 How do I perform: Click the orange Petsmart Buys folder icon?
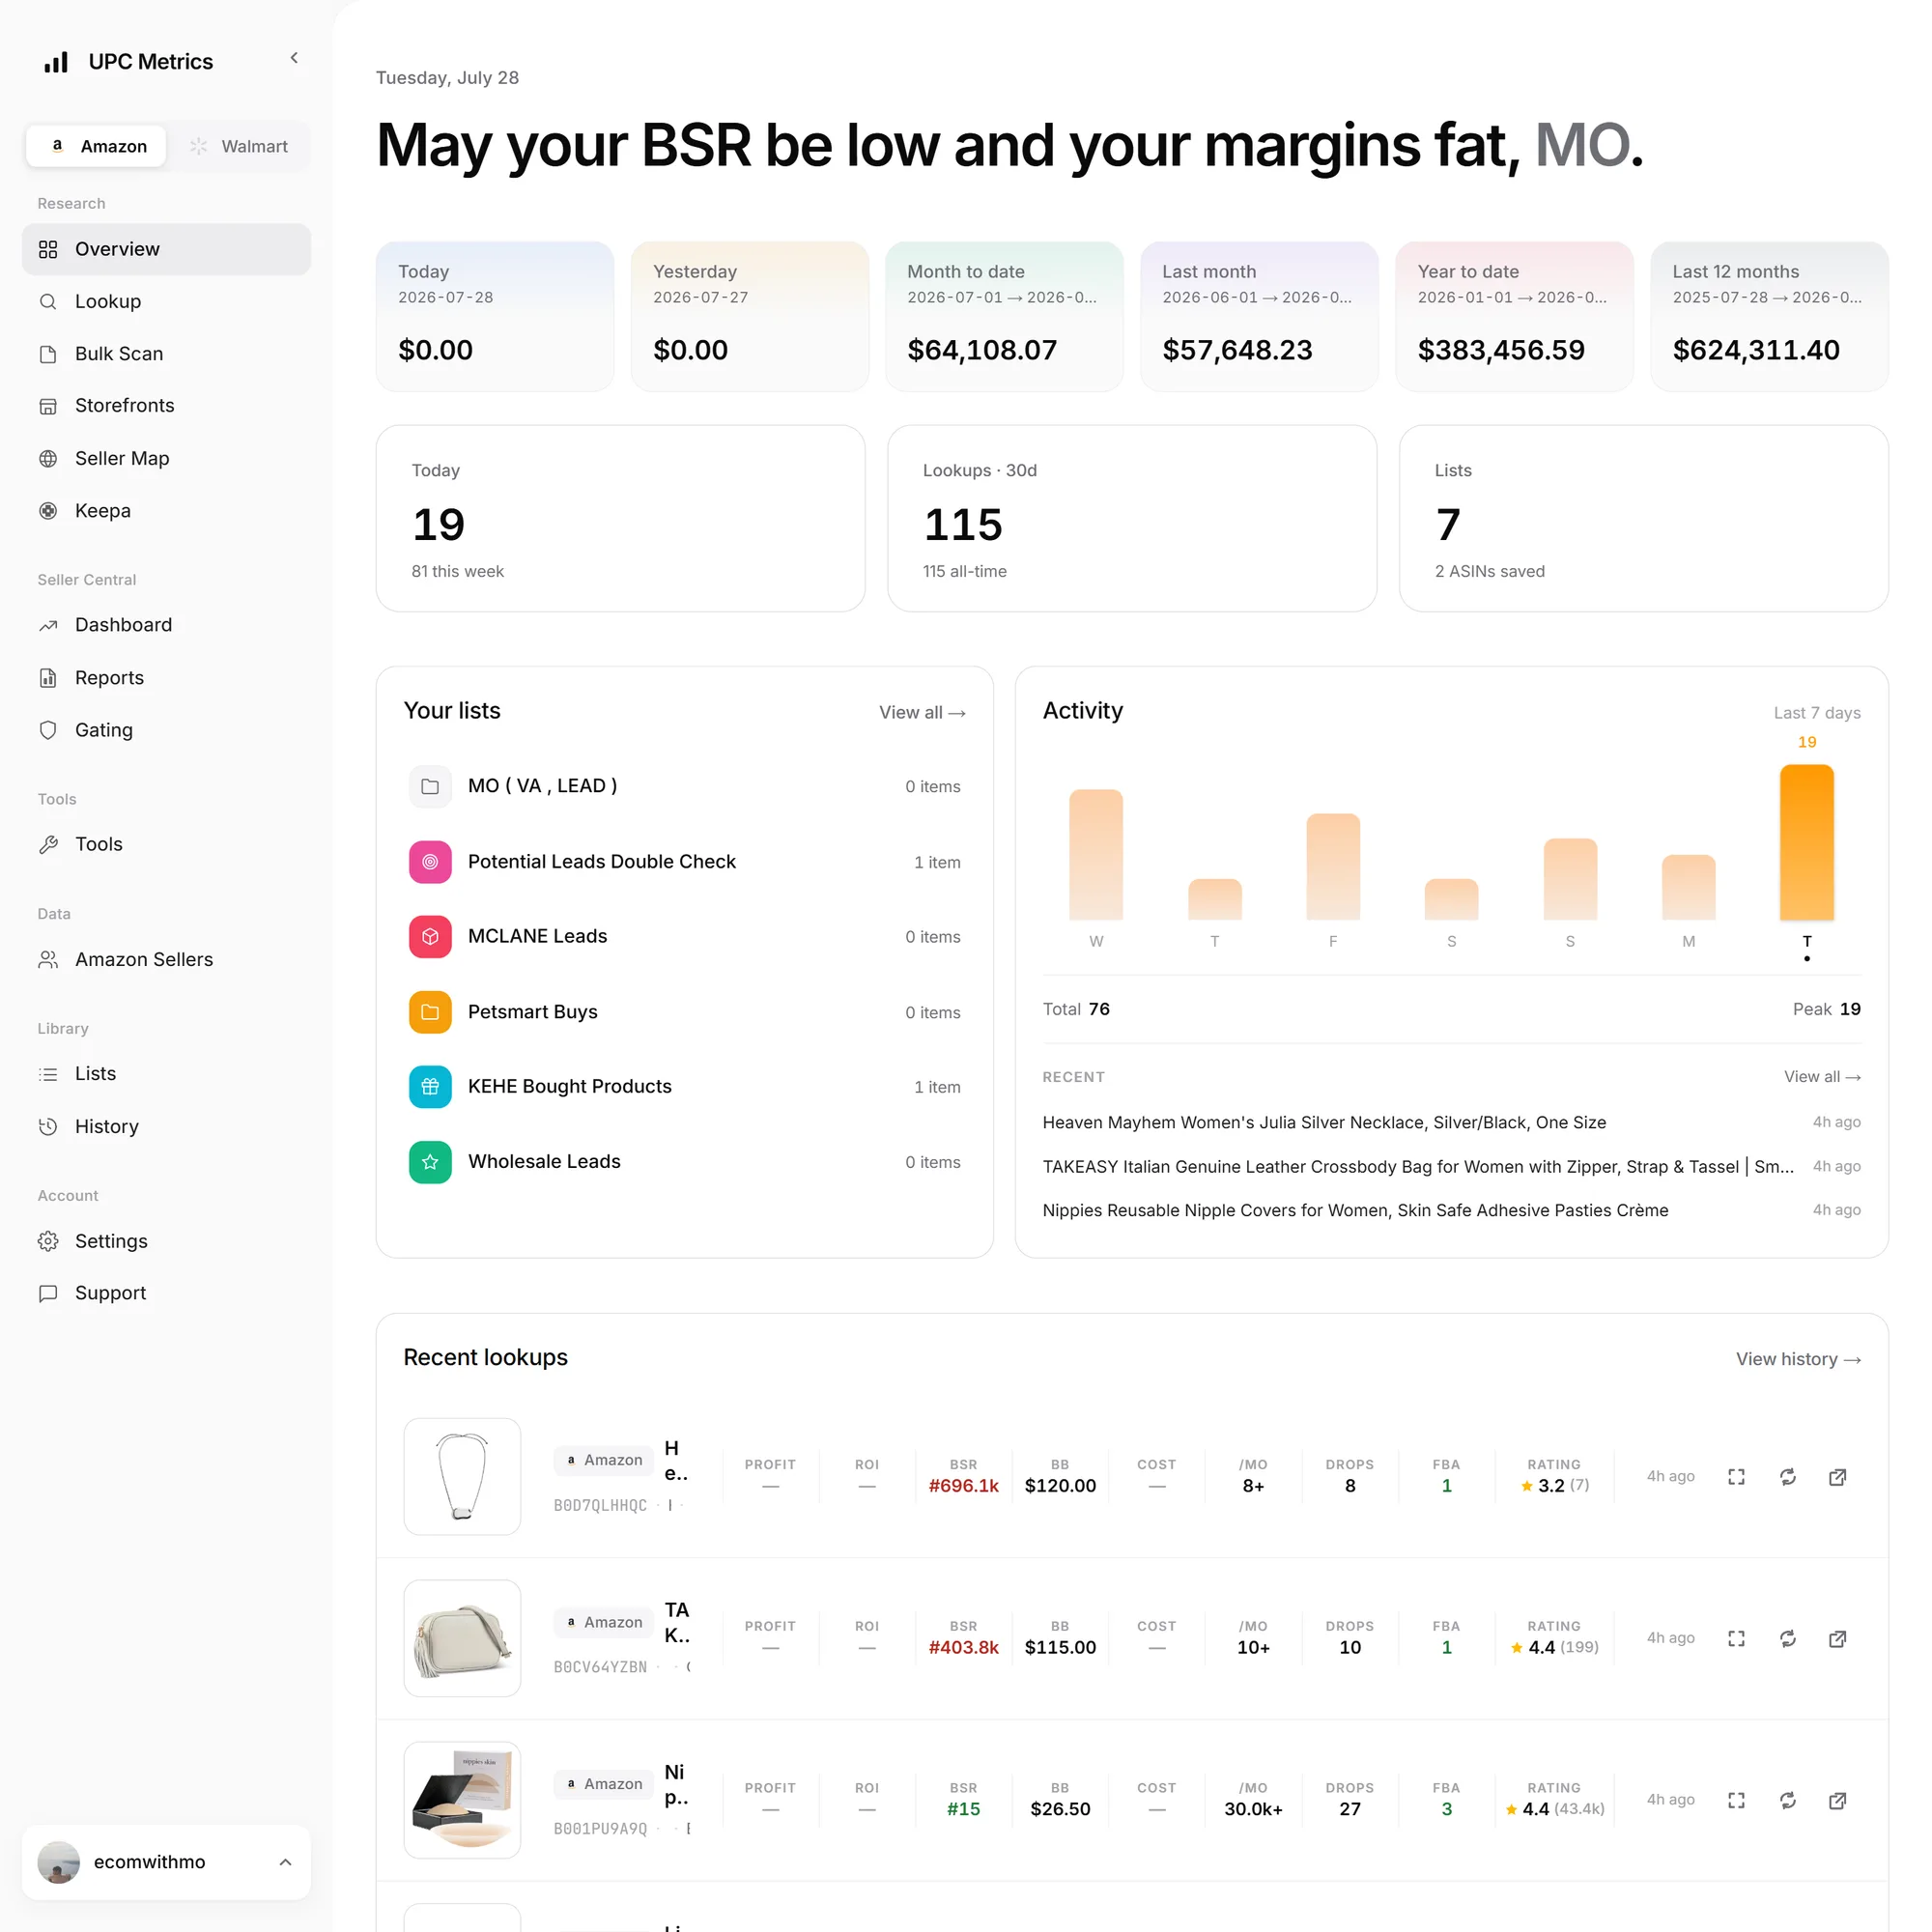(430, 1012)
